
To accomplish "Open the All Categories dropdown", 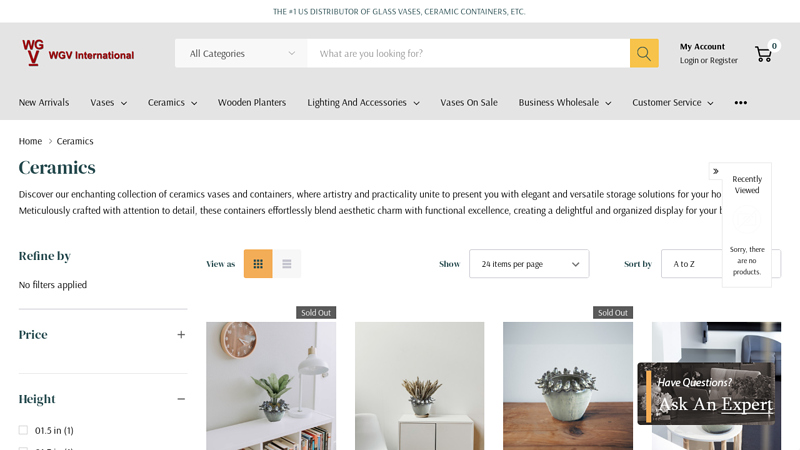I will pos(241,53).
